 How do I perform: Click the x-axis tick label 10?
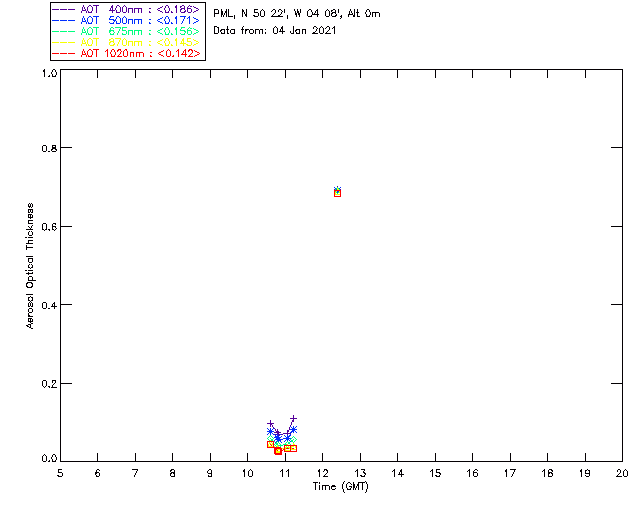pyautogui.click(x=247, y=473)
